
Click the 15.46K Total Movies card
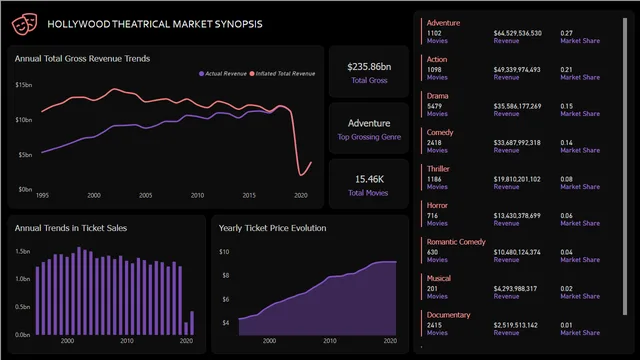pyautogui.click(x=369, y=184)
